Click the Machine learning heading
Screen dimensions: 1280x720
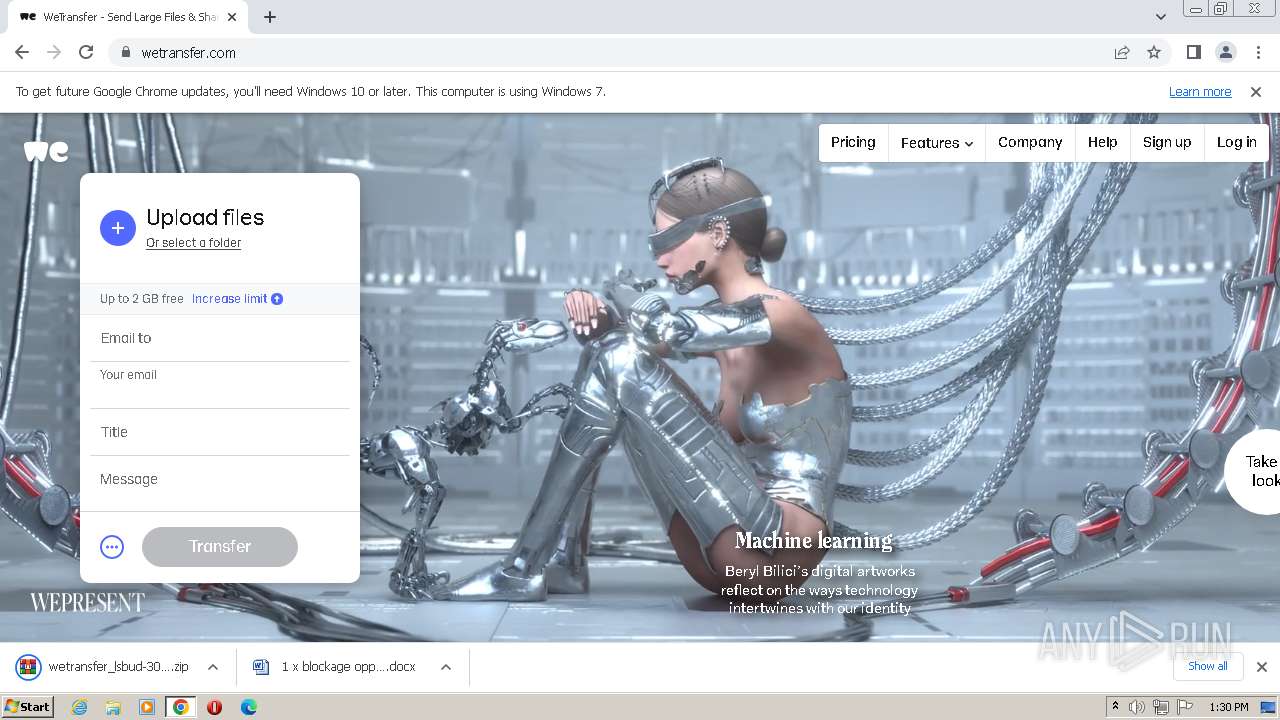pos(813,541)
